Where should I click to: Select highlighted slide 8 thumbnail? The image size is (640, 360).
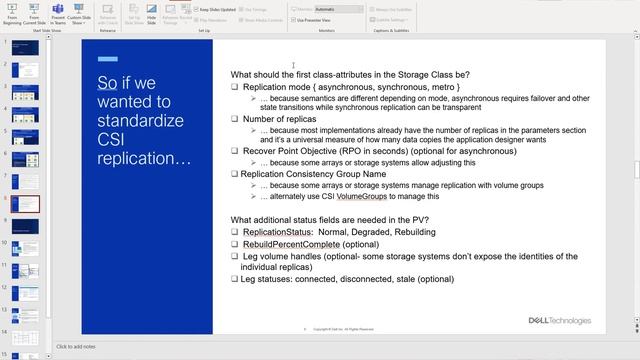(25, 204)
